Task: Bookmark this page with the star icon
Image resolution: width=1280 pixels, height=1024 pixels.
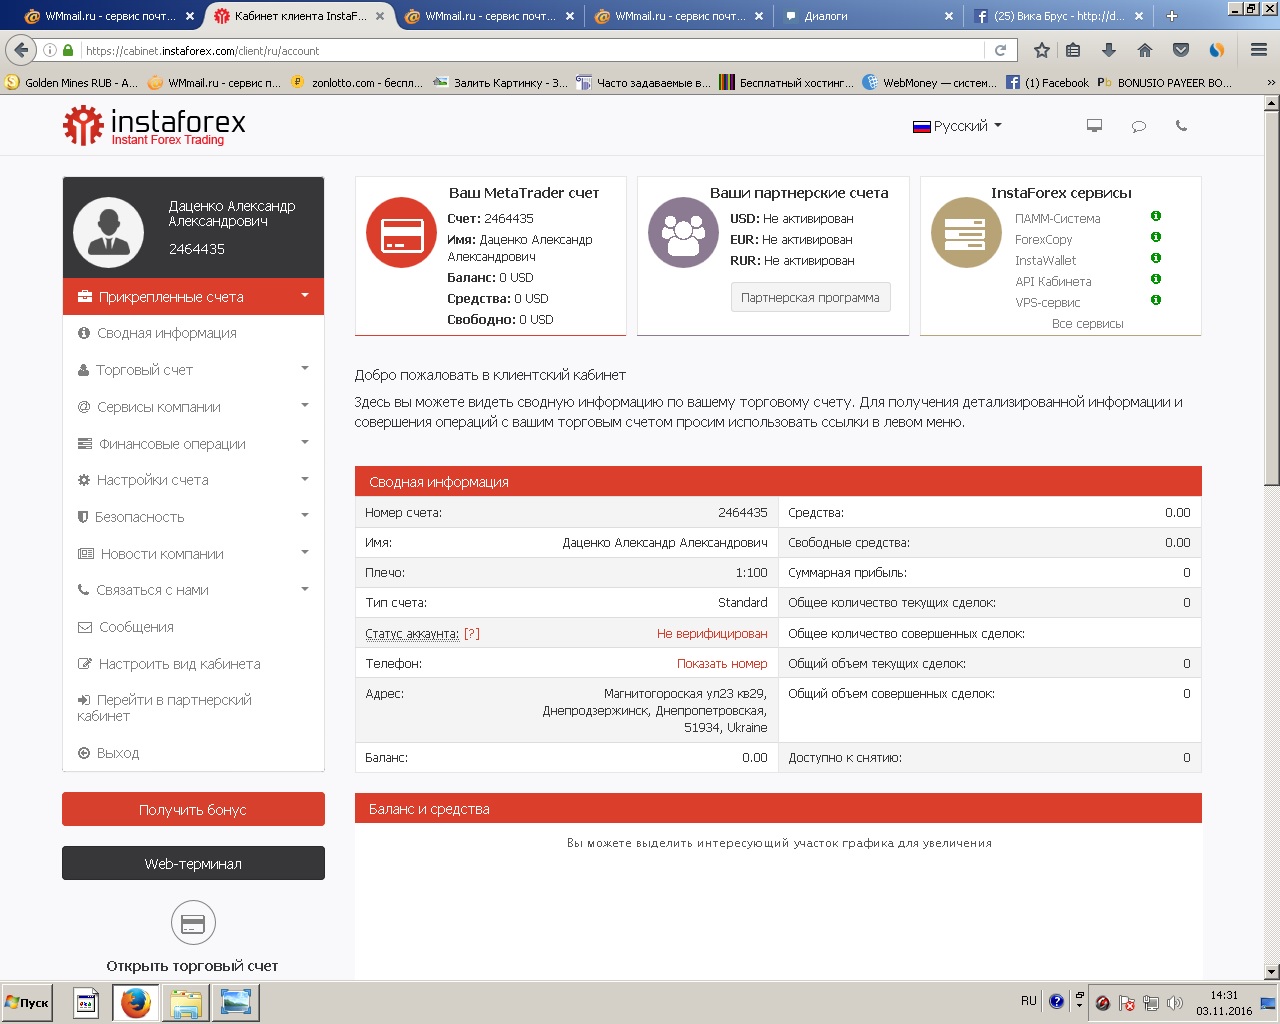Action: [x=1041, y=50]
